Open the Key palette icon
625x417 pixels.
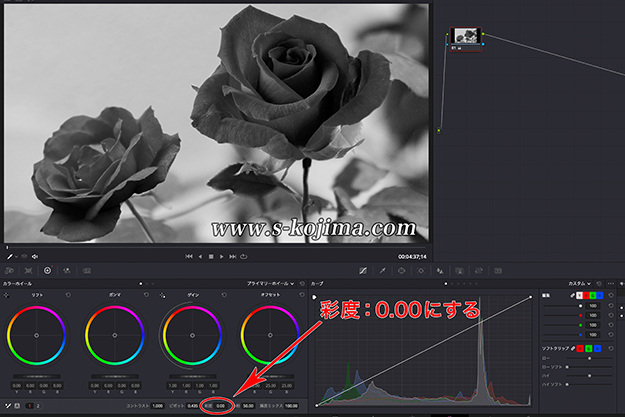tap(460, 271)
